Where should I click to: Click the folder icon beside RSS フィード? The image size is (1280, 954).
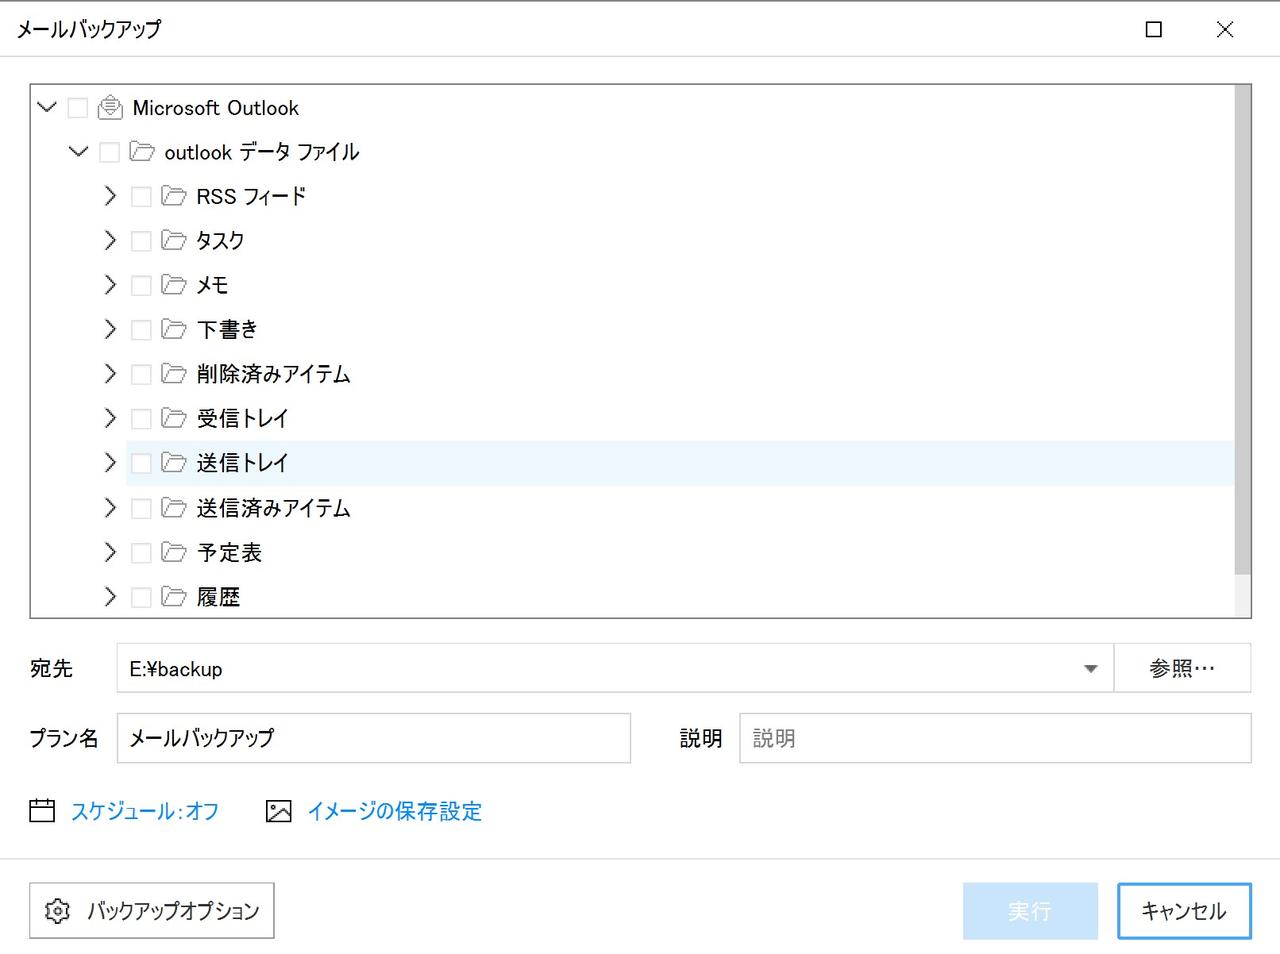click(x=174, y=196)
